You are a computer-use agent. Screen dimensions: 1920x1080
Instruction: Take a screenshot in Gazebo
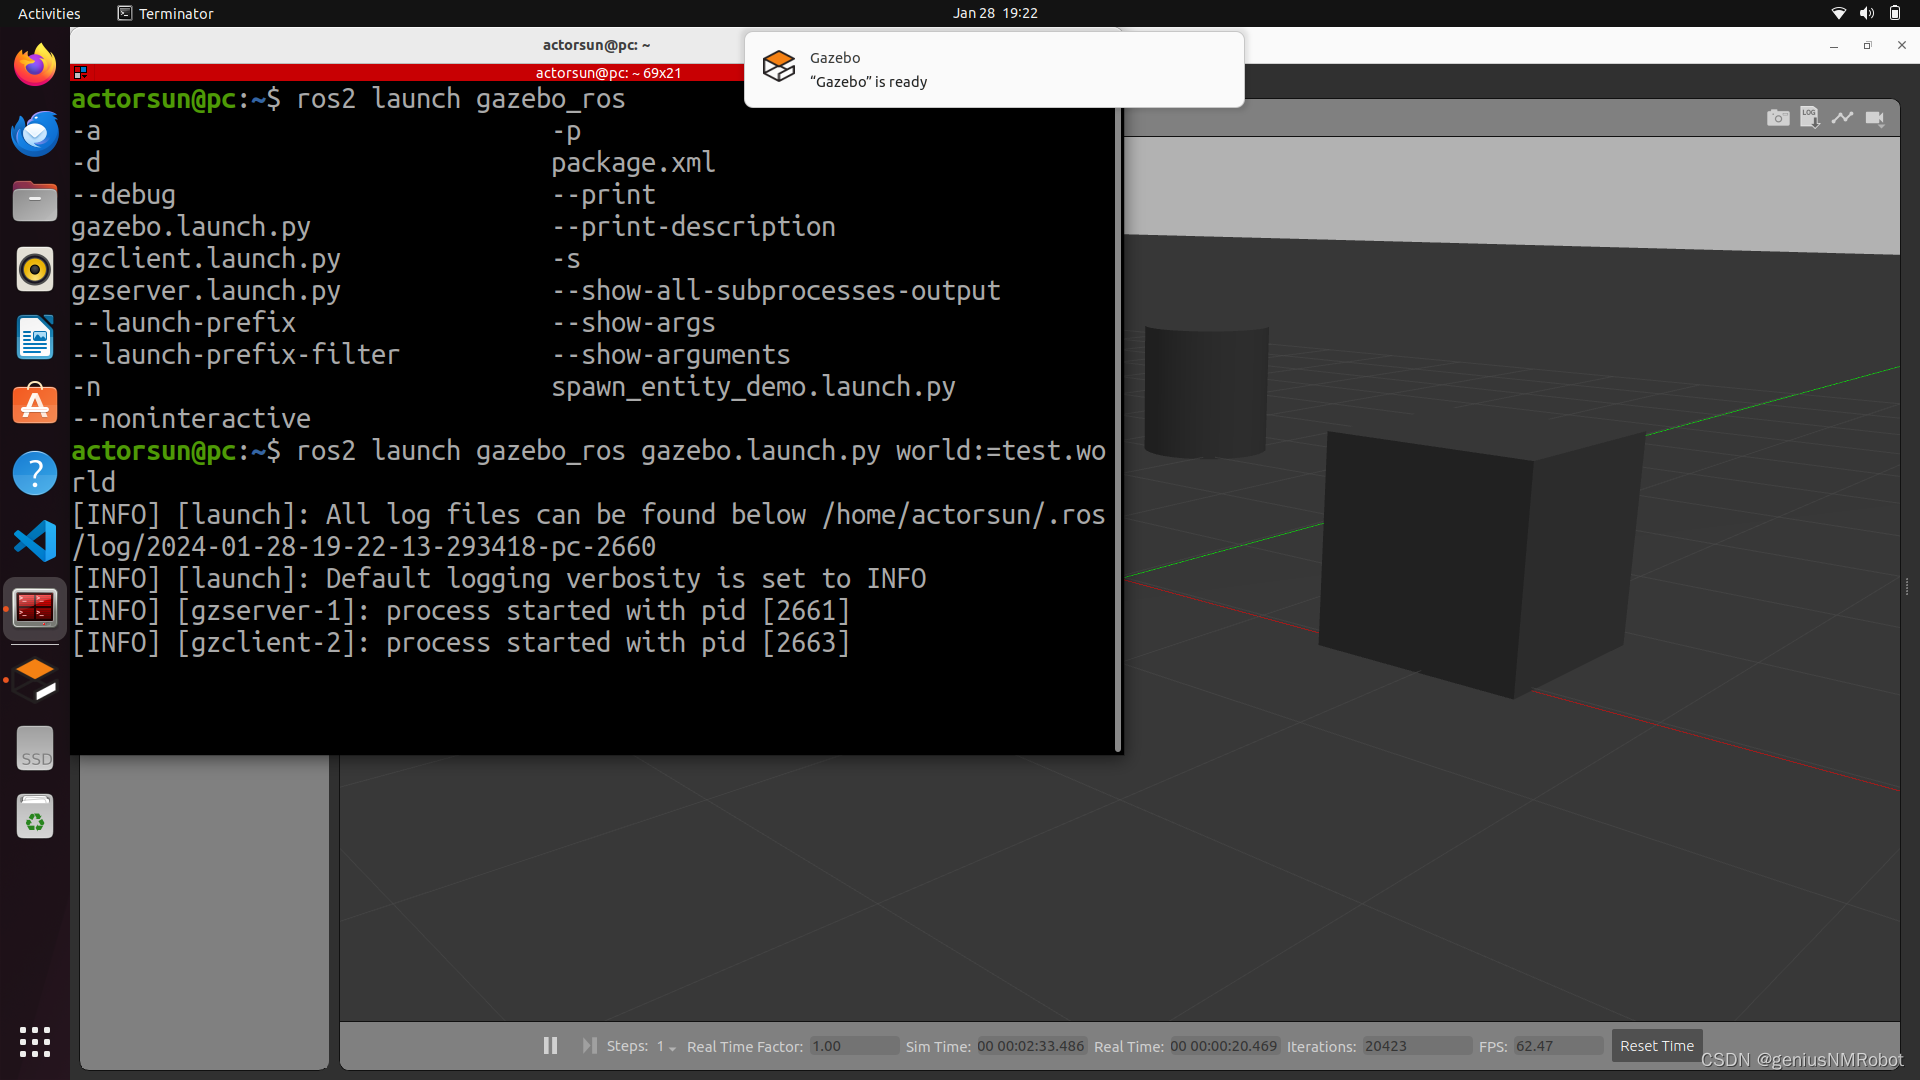tap(1779, 117)
